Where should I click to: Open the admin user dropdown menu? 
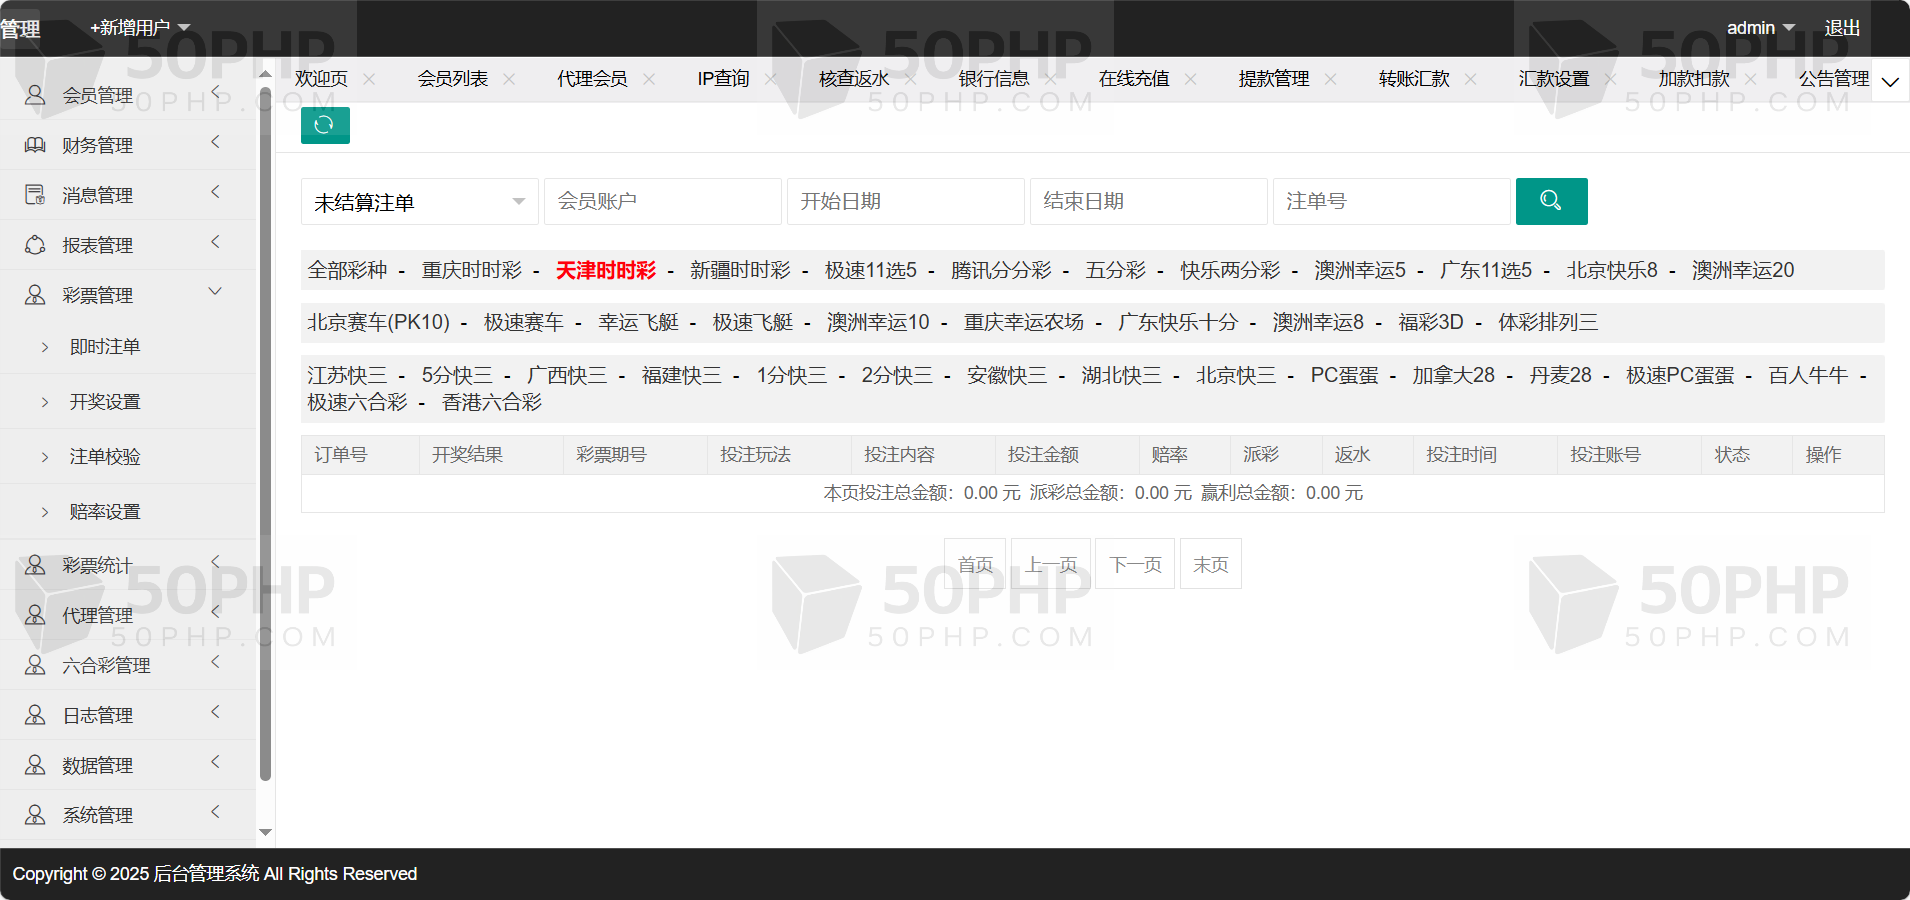point(1760,28)
